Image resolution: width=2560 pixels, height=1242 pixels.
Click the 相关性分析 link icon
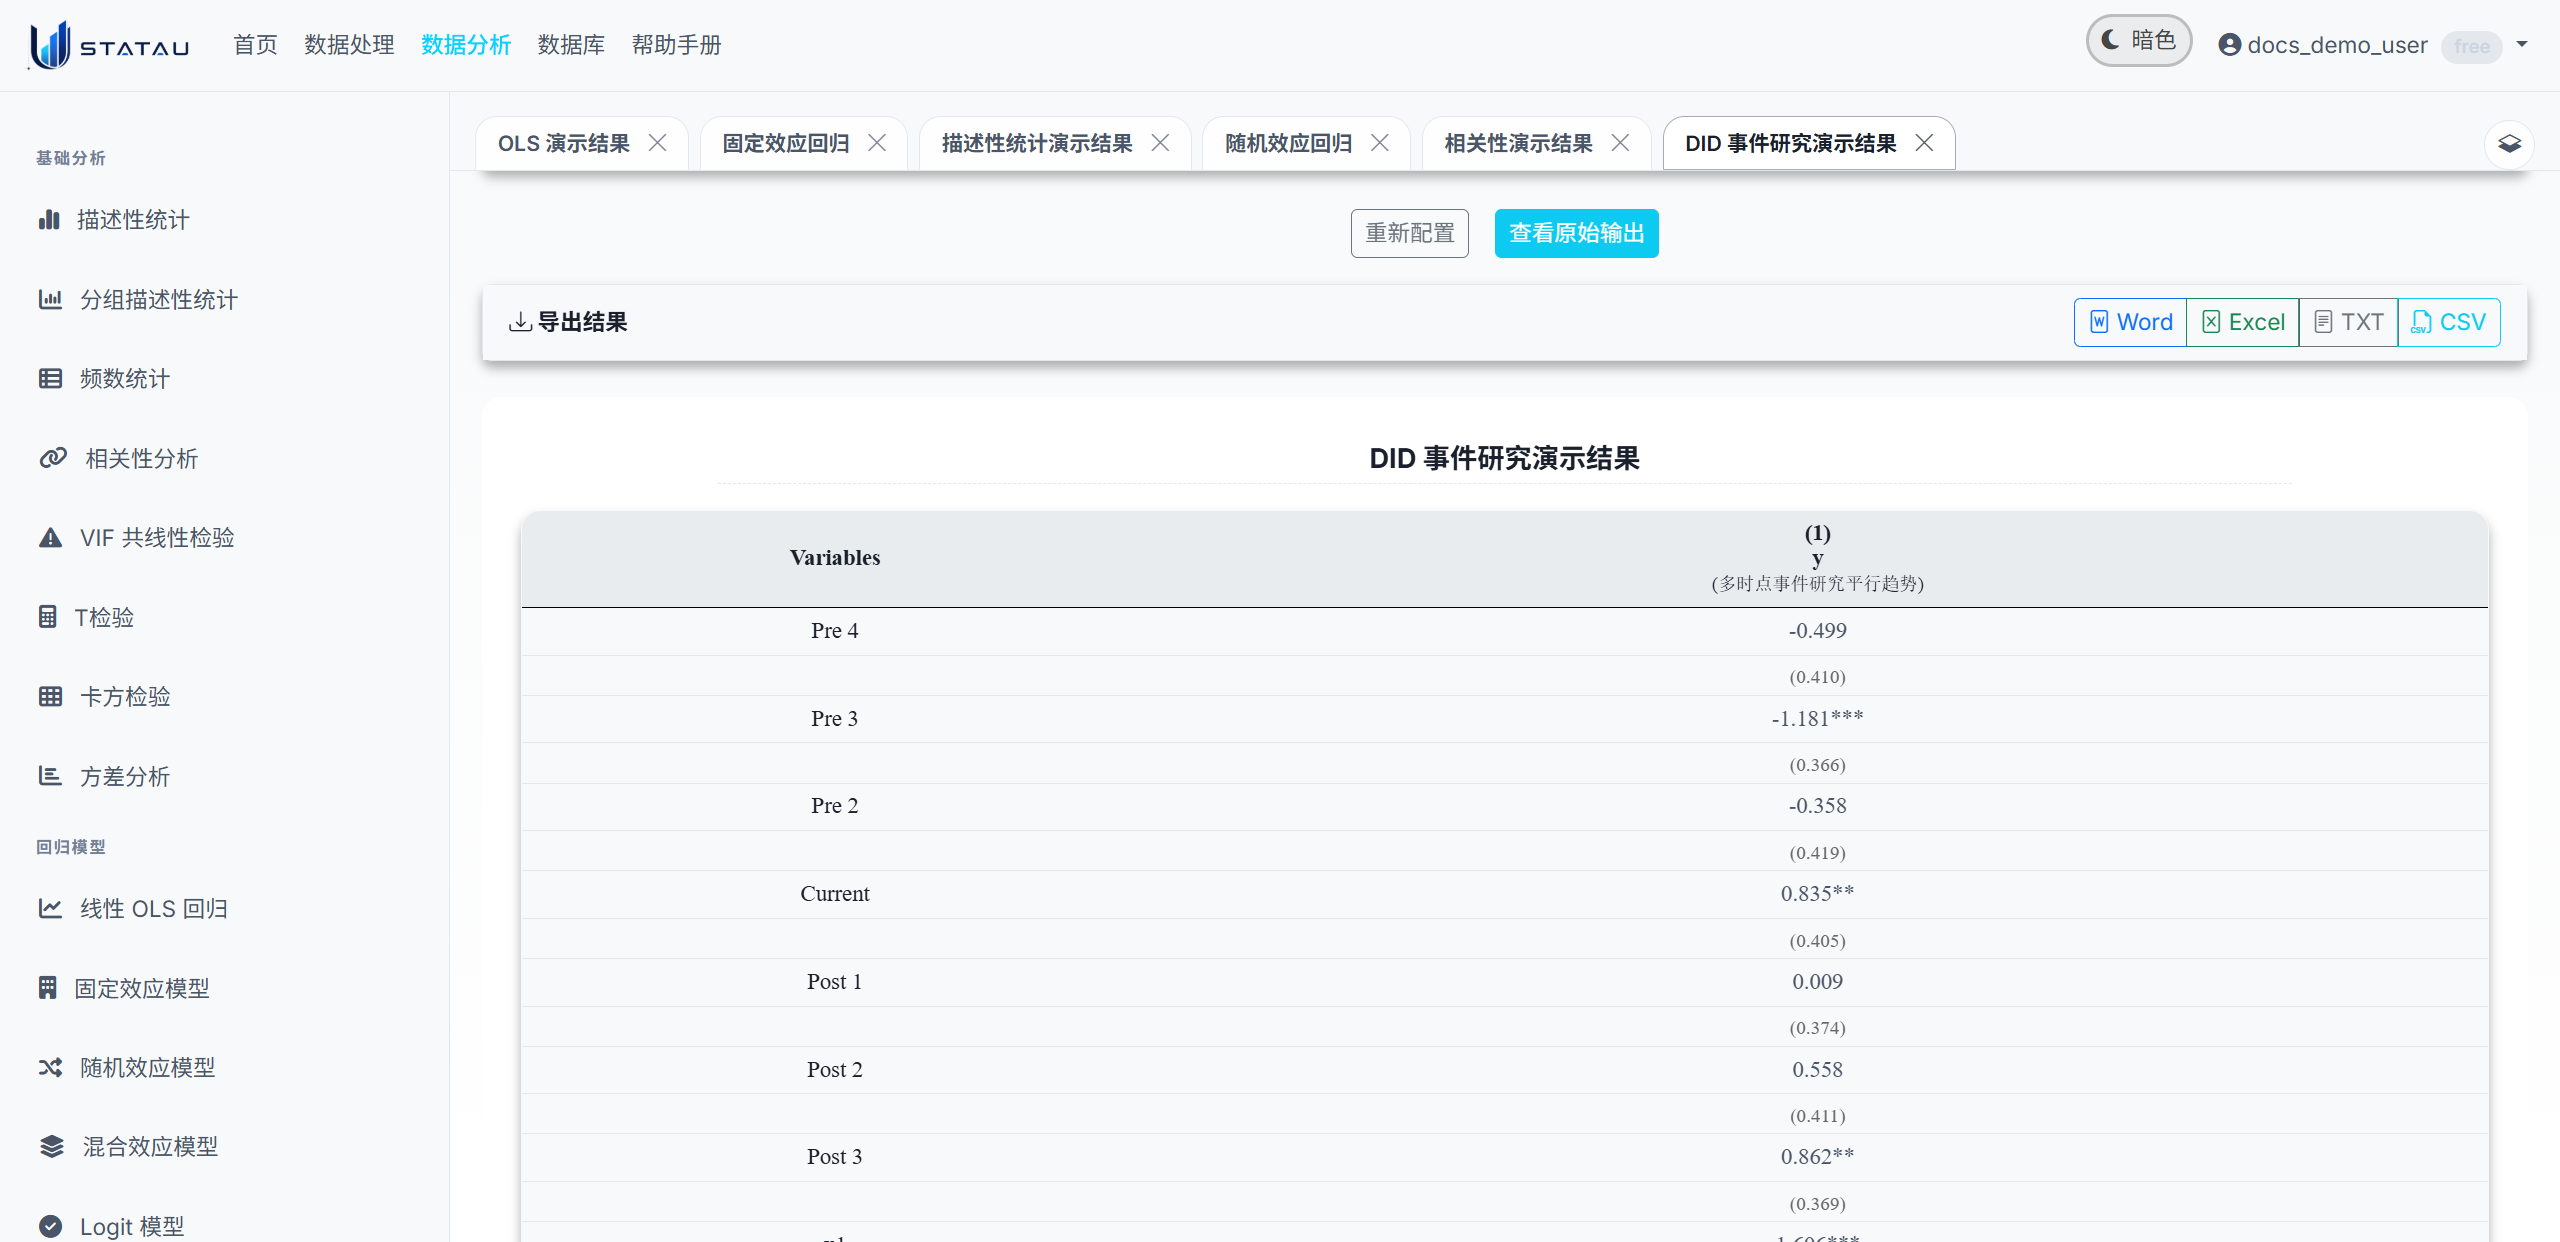pos(53,458)
